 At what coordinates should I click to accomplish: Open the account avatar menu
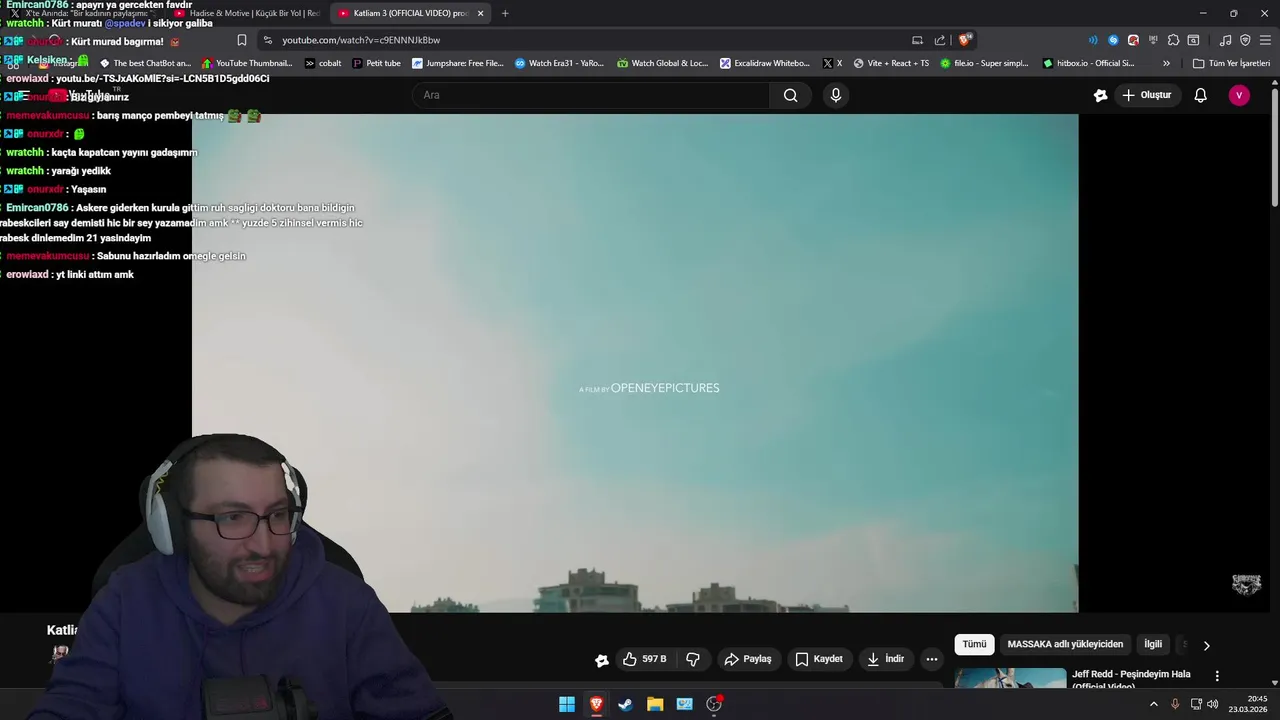tap(1239, 95)
